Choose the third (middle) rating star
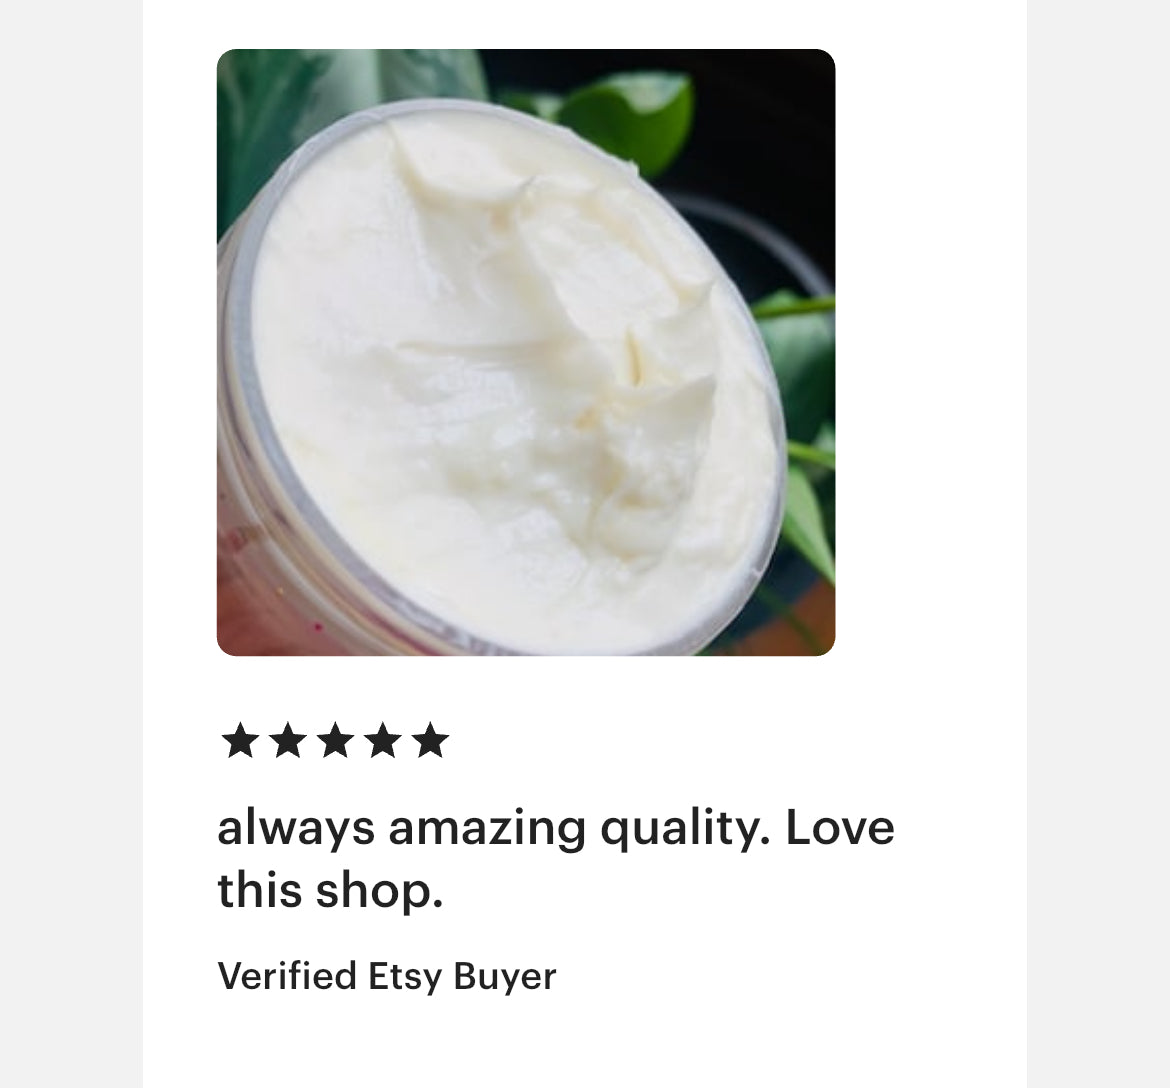This screenshot has height=1088, width=1170. [x=336, y=740]
